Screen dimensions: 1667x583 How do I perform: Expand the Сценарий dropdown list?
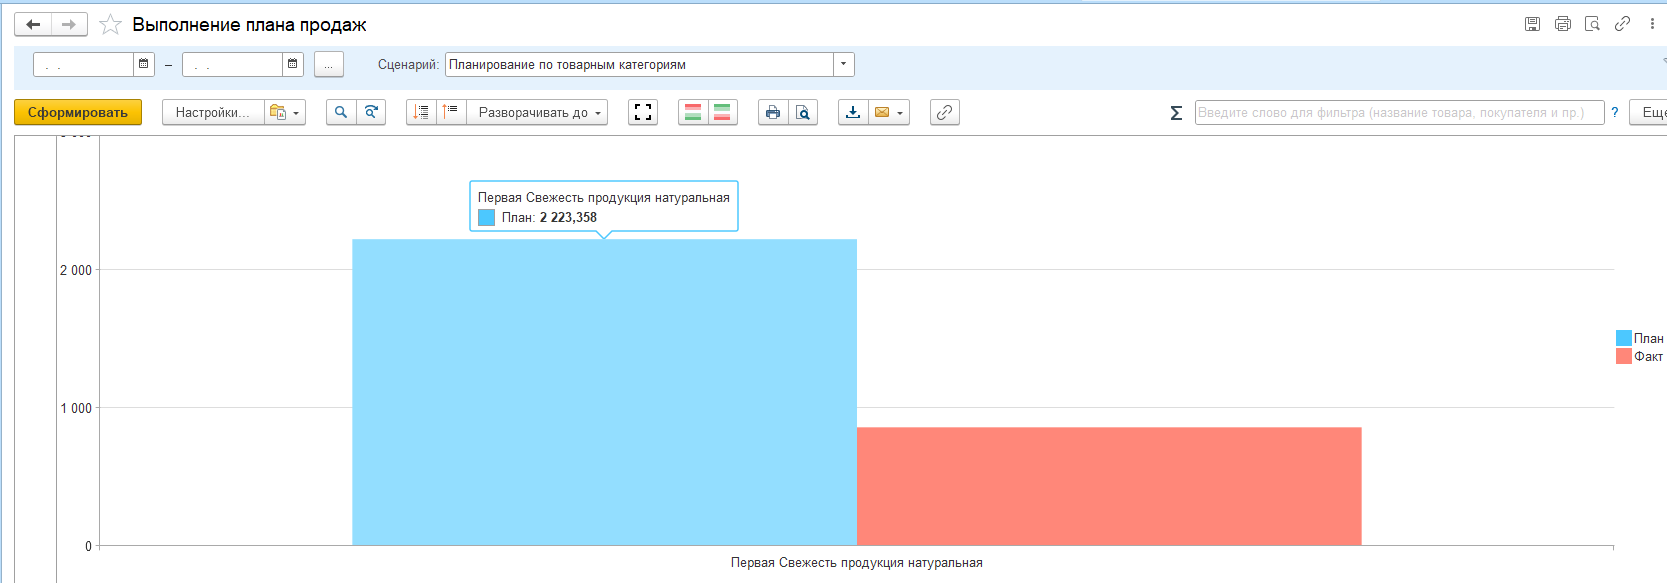tap(844, 64)
